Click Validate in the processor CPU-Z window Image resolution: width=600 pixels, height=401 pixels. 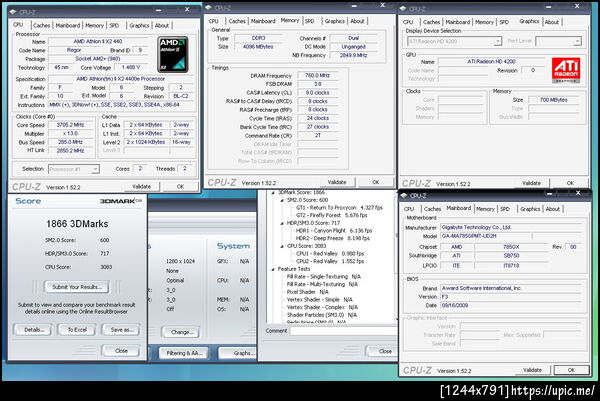click(141, 186)
